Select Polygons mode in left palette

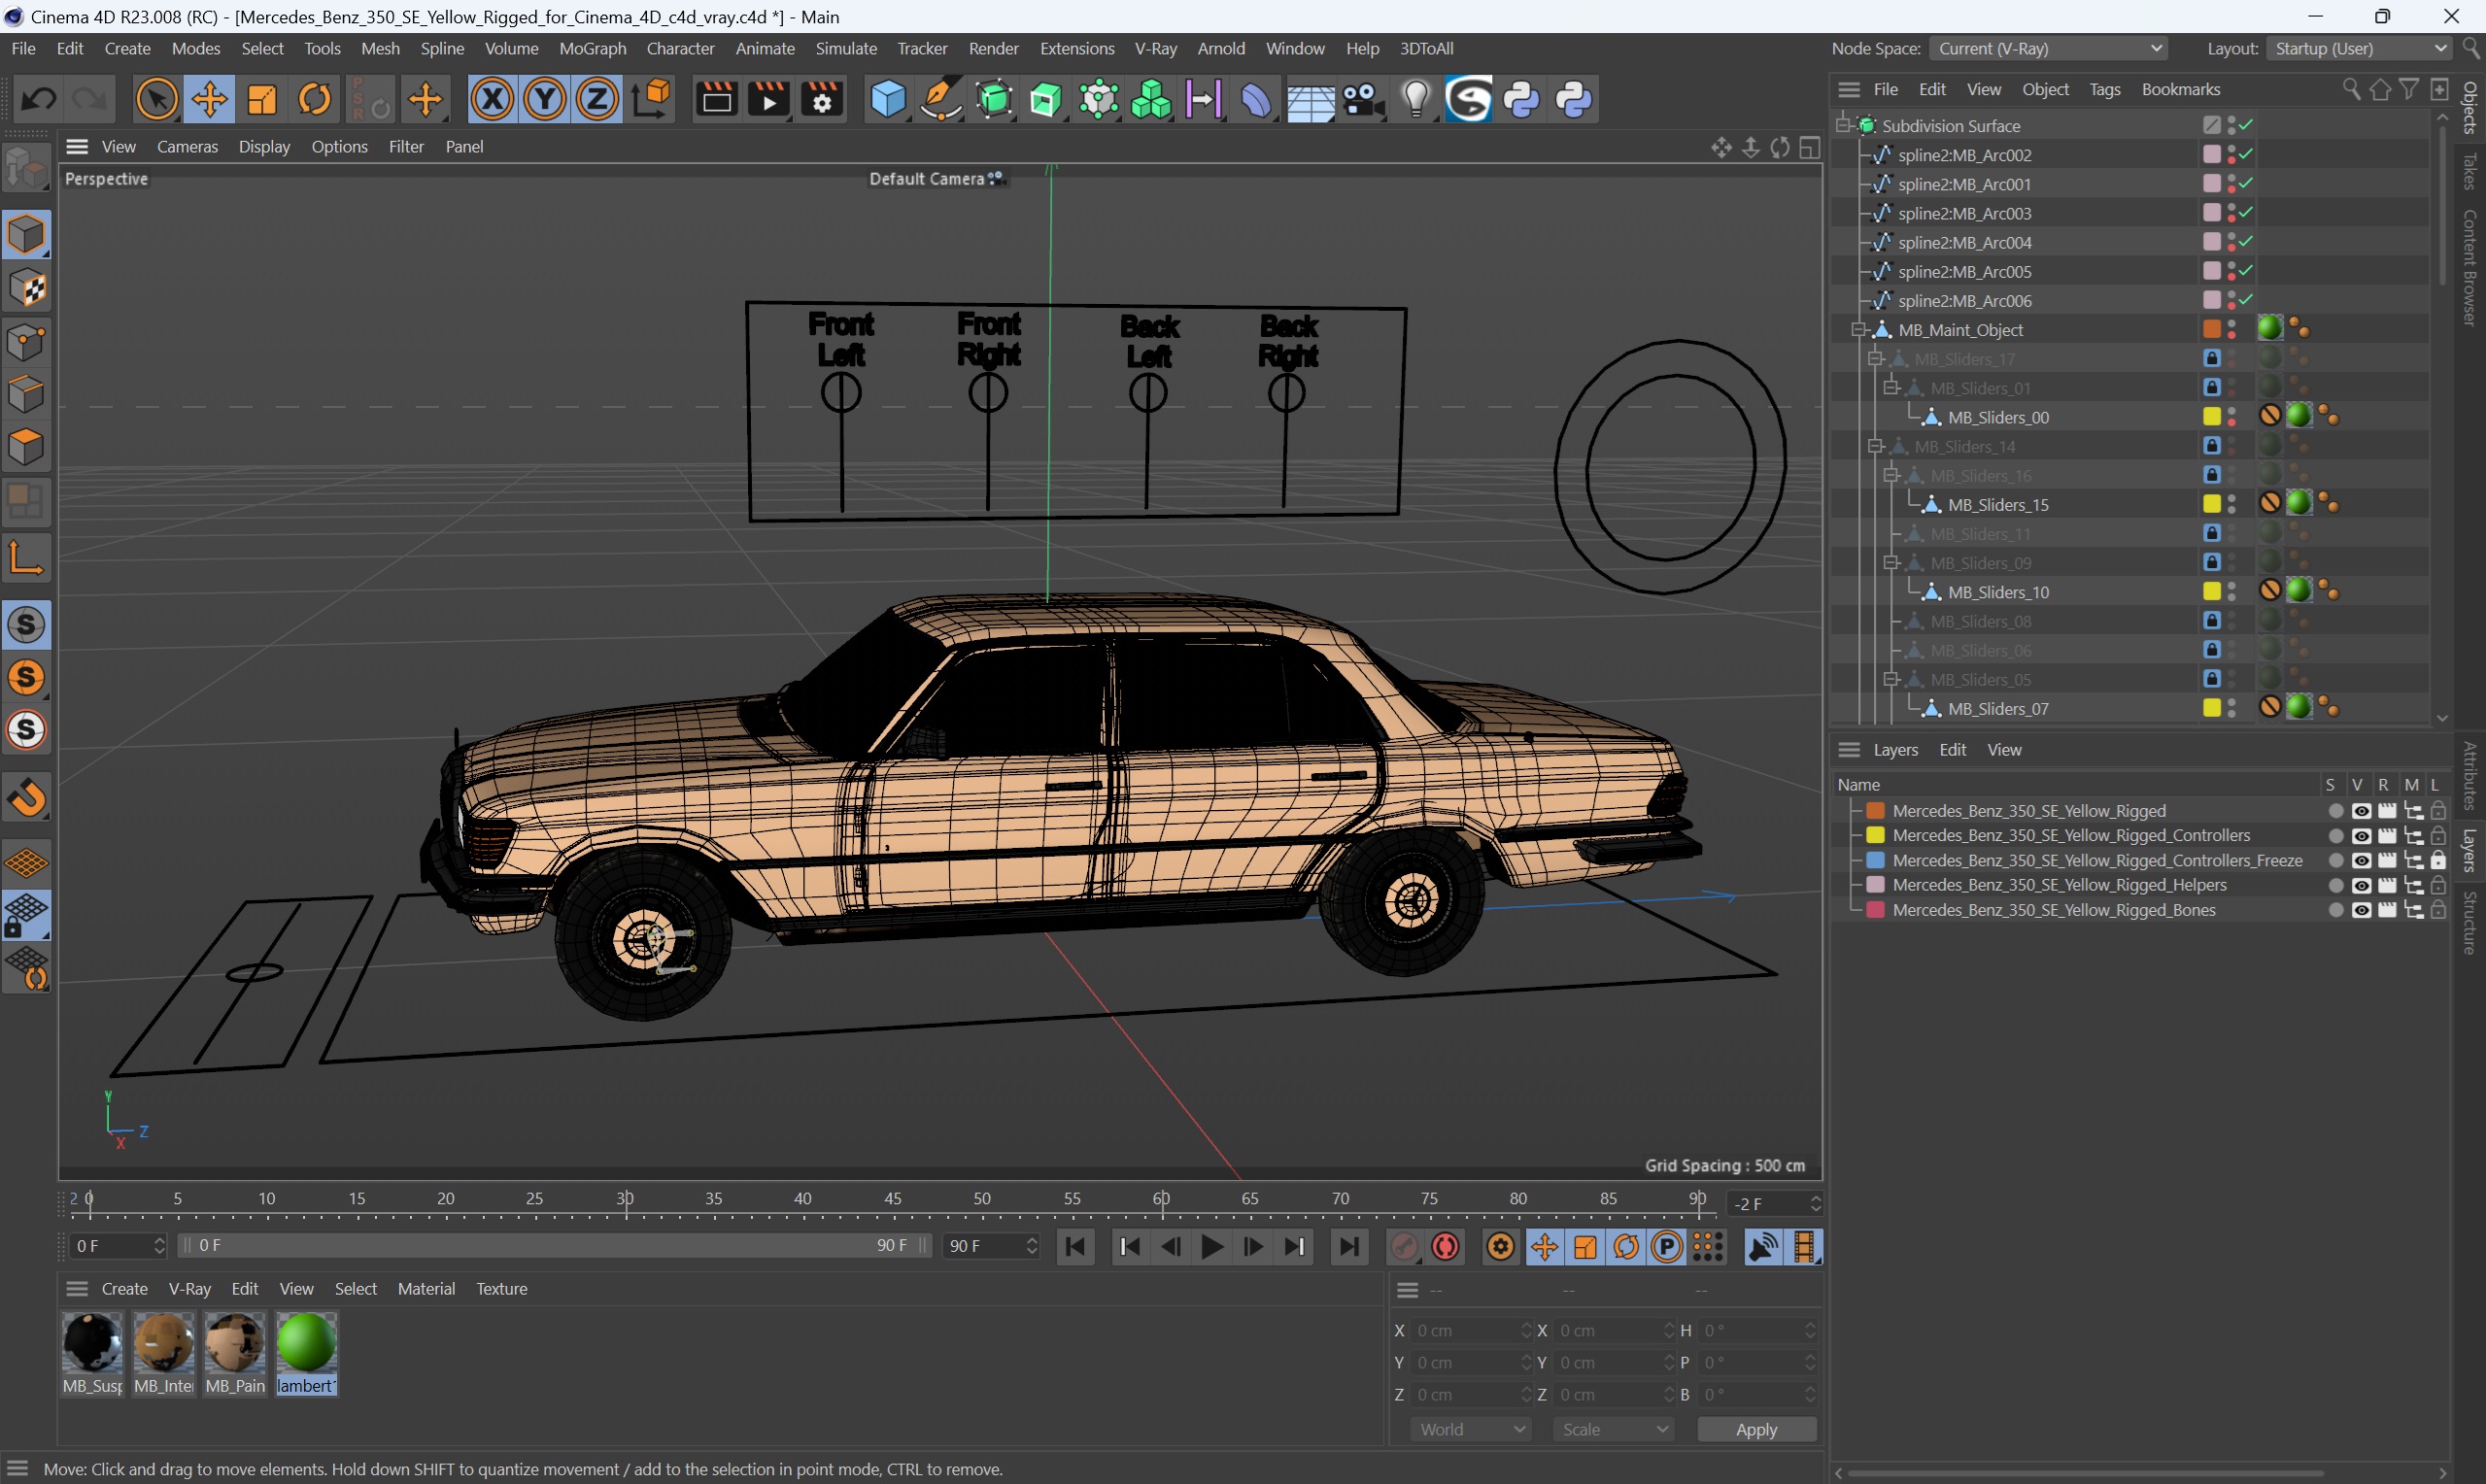(26, 446)
